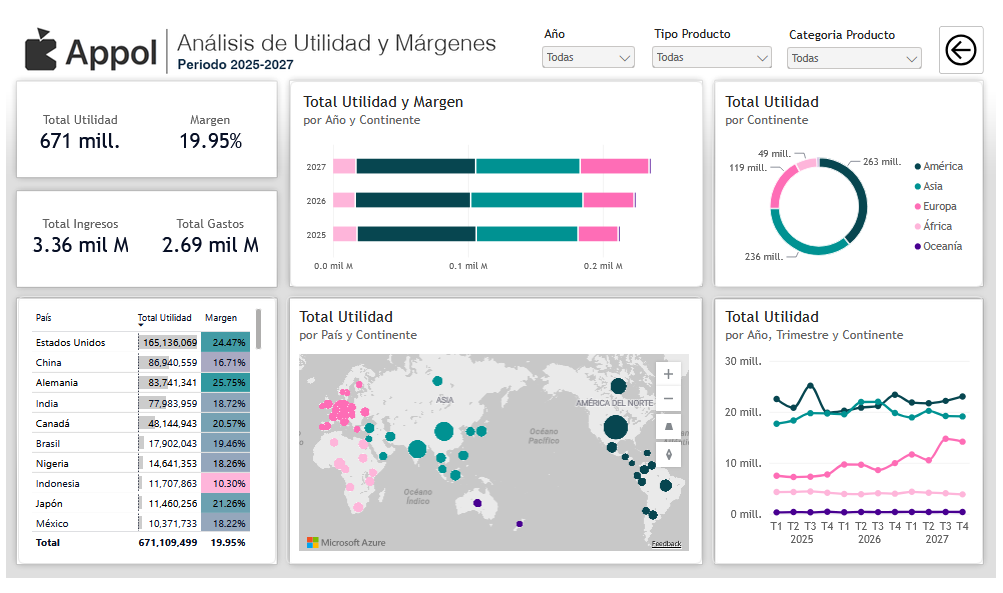Select México in the country table
This screenshot has width=1003, height=593.
coord(52,523)
